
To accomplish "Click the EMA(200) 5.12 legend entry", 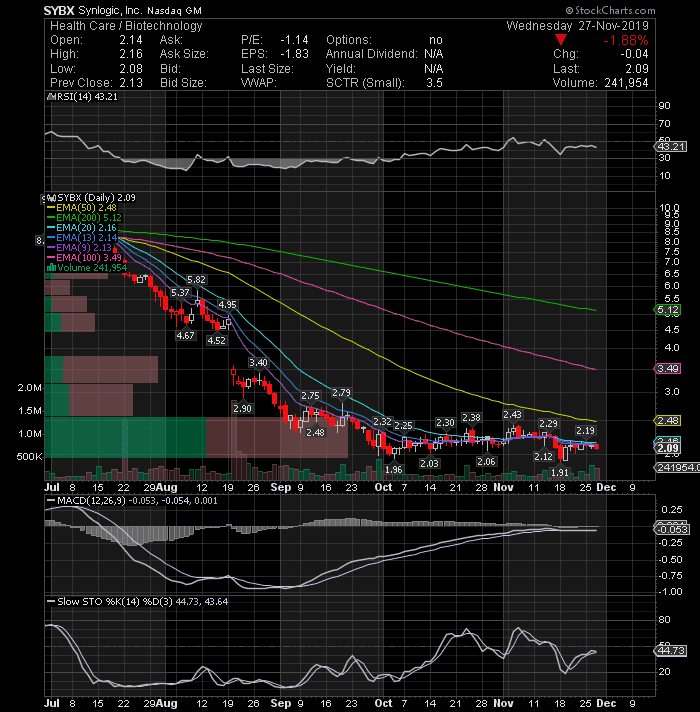I will (84, 218).
